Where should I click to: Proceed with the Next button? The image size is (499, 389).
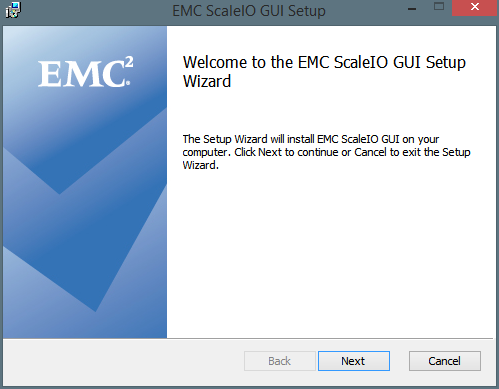pos(354,361)
